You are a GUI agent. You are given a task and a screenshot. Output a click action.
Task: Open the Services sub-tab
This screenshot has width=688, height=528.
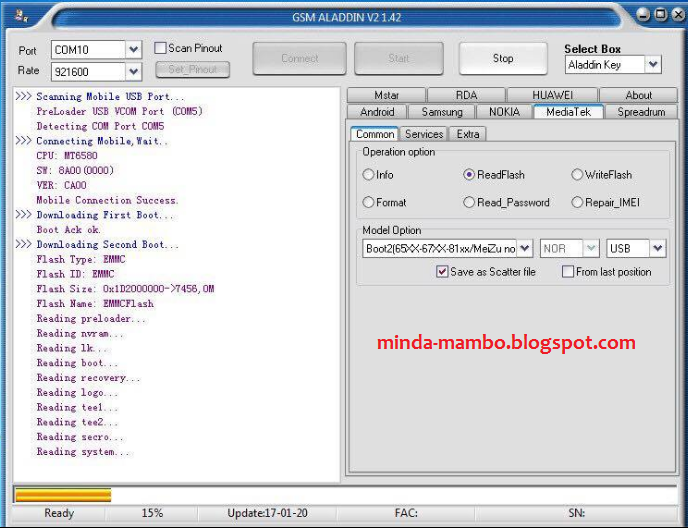pos(424,134)
